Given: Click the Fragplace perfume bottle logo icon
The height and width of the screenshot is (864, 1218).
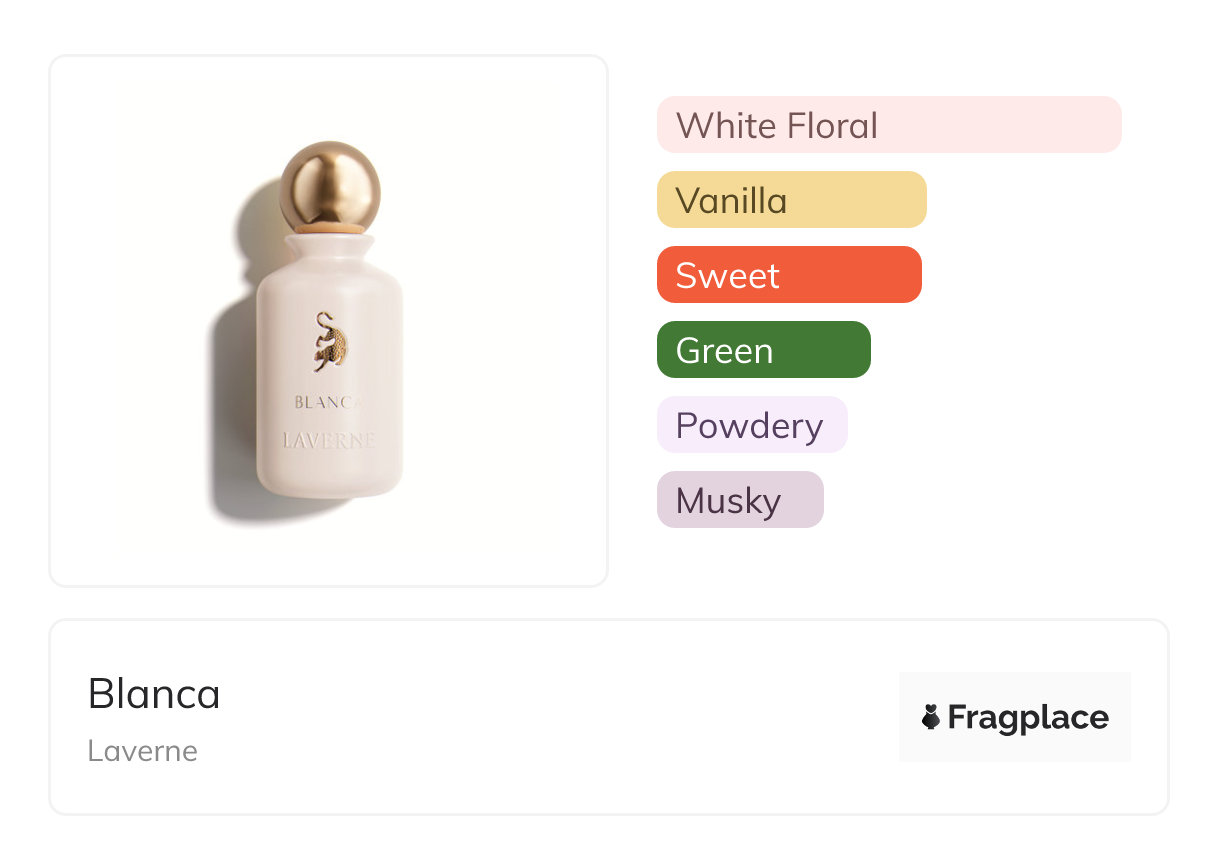Looking at the screenshot, I should [x=931, y=717].
